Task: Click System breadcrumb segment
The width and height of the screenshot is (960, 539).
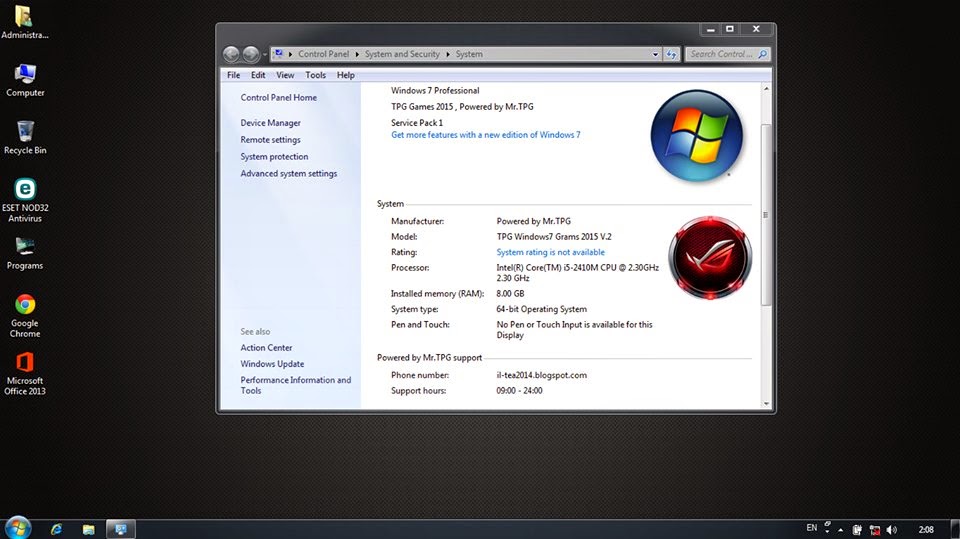Action: click(469, 54)
